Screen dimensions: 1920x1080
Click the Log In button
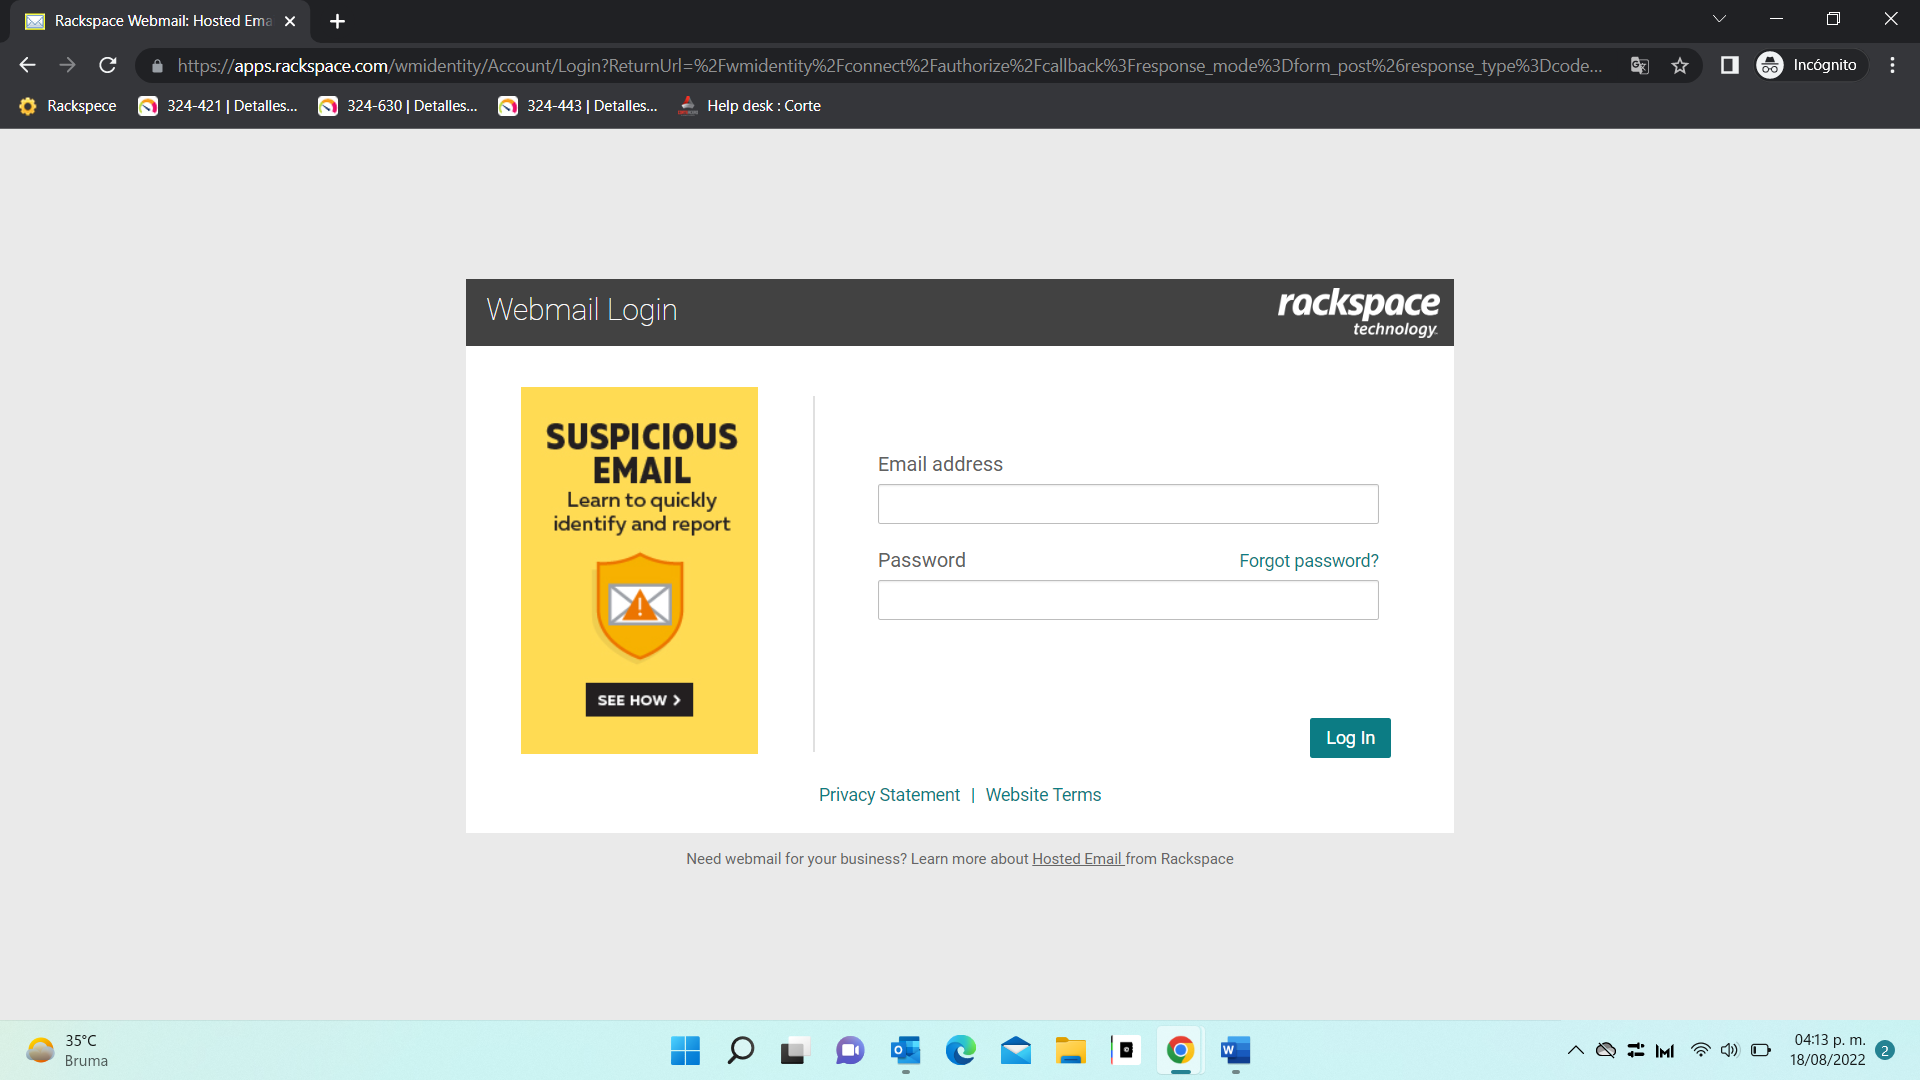(1349, 738)
